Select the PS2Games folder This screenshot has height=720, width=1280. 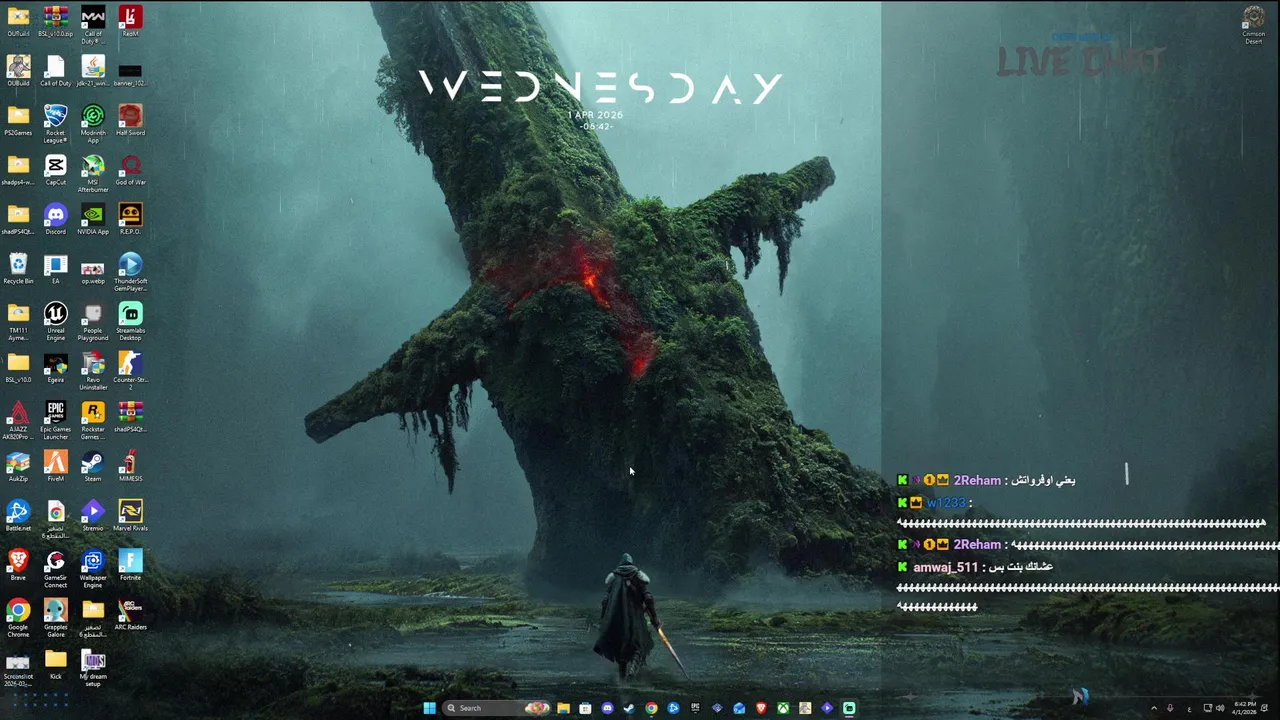18,120
